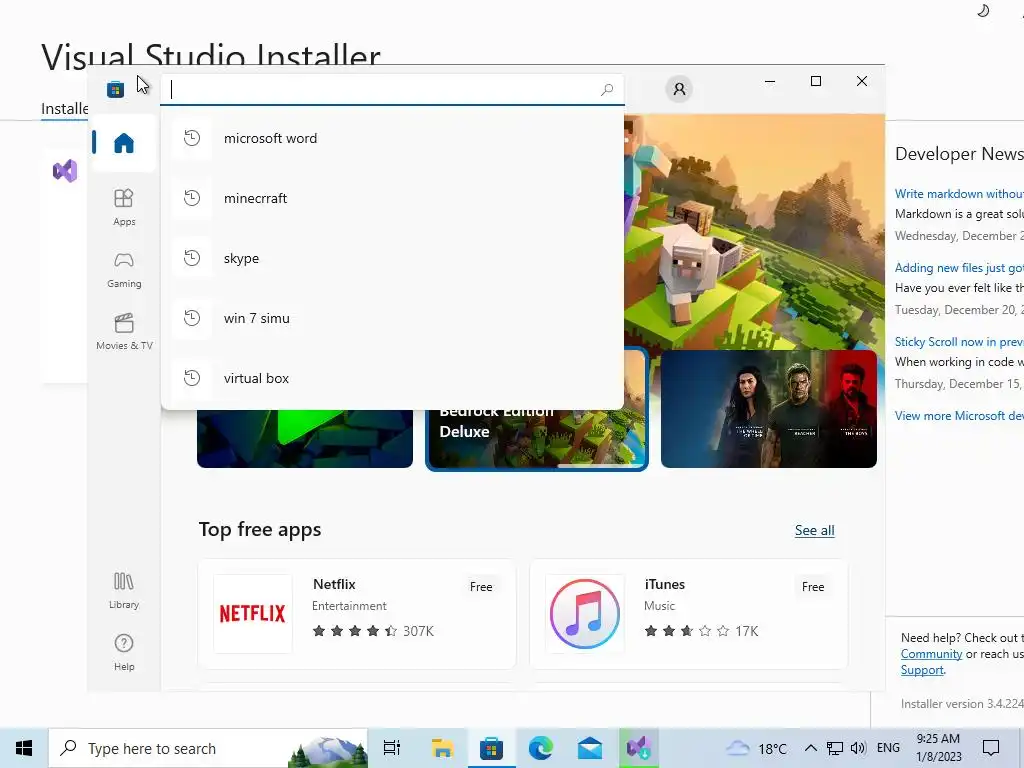Select the microsoft word search suggestion
1024x768 pixels.
[x=392, y=138]
